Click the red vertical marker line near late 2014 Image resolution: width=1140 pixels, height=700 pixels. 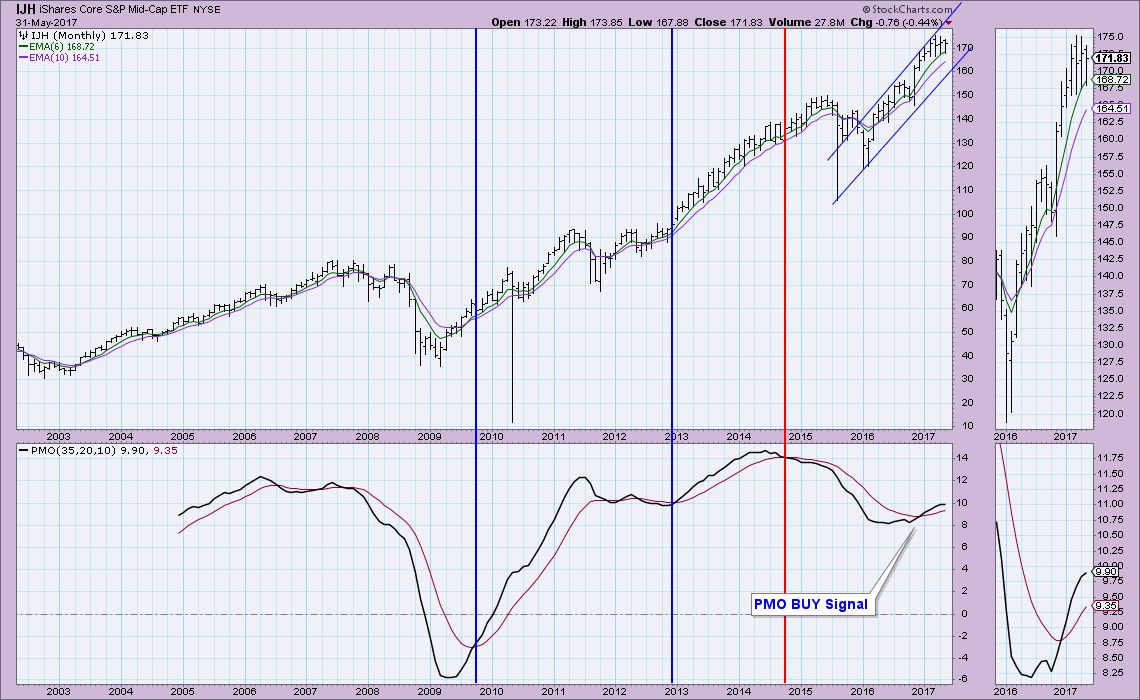[785, 356]
